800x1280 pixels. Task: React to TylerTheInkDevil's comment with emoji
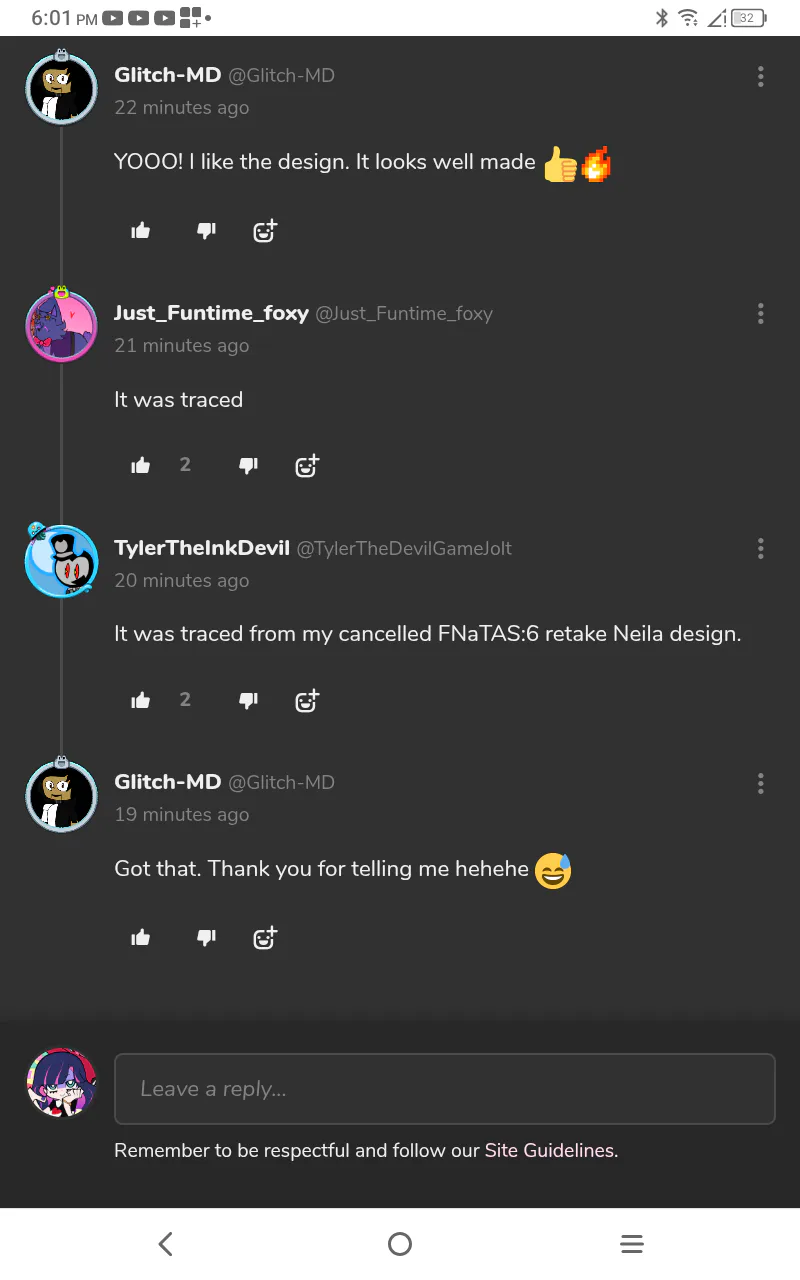[307, 700]
